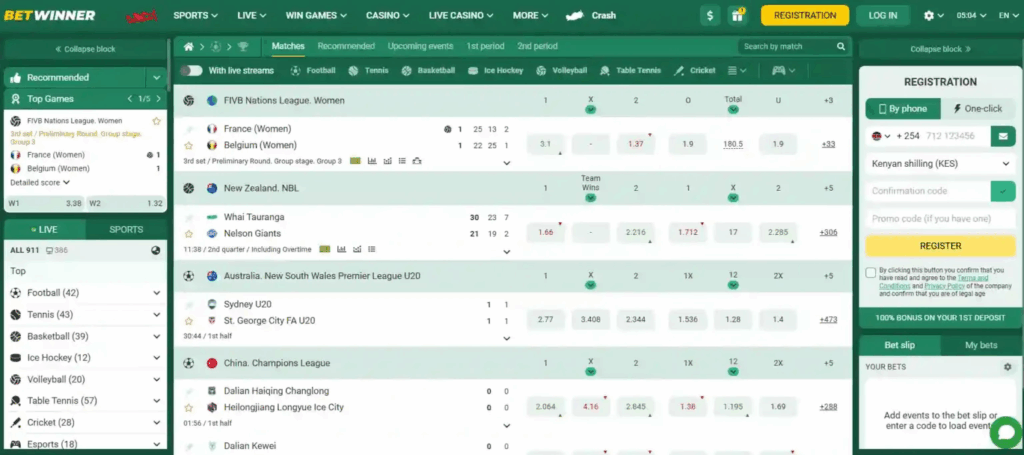Open the live chat bubble icon
The image size is (1024, 455).
pyautogui.click(x=1006, y=432)
